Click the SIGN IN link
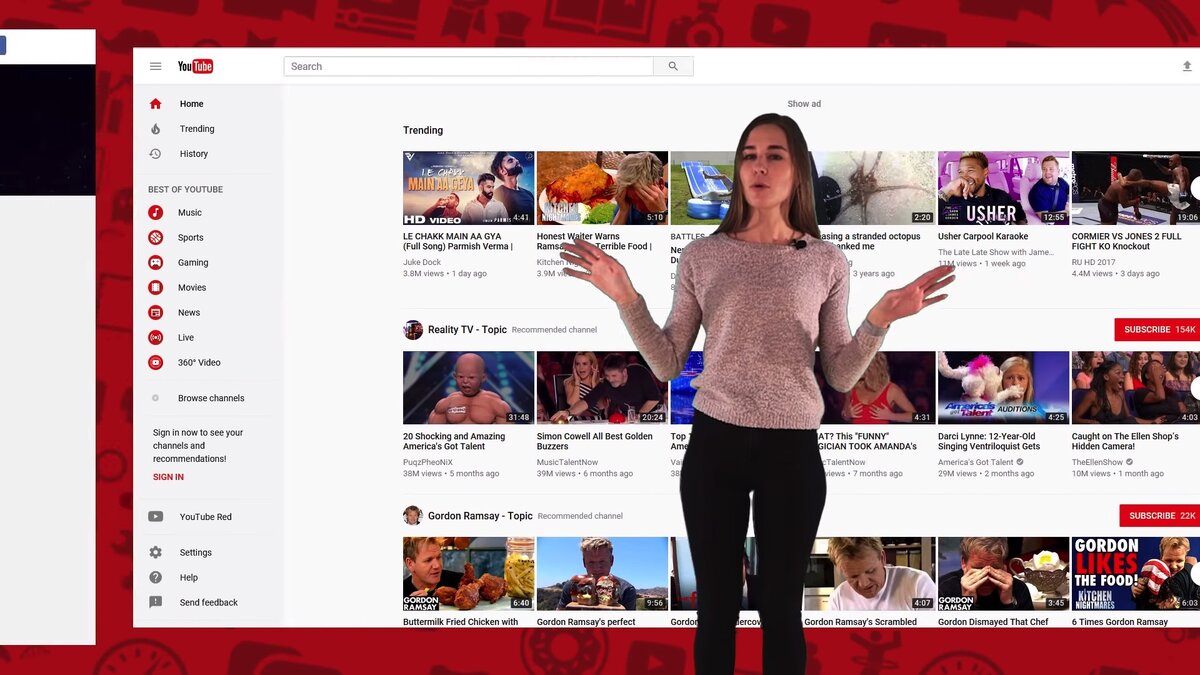The width and height of the screenshot is (1200, 675). coord(168,477)
